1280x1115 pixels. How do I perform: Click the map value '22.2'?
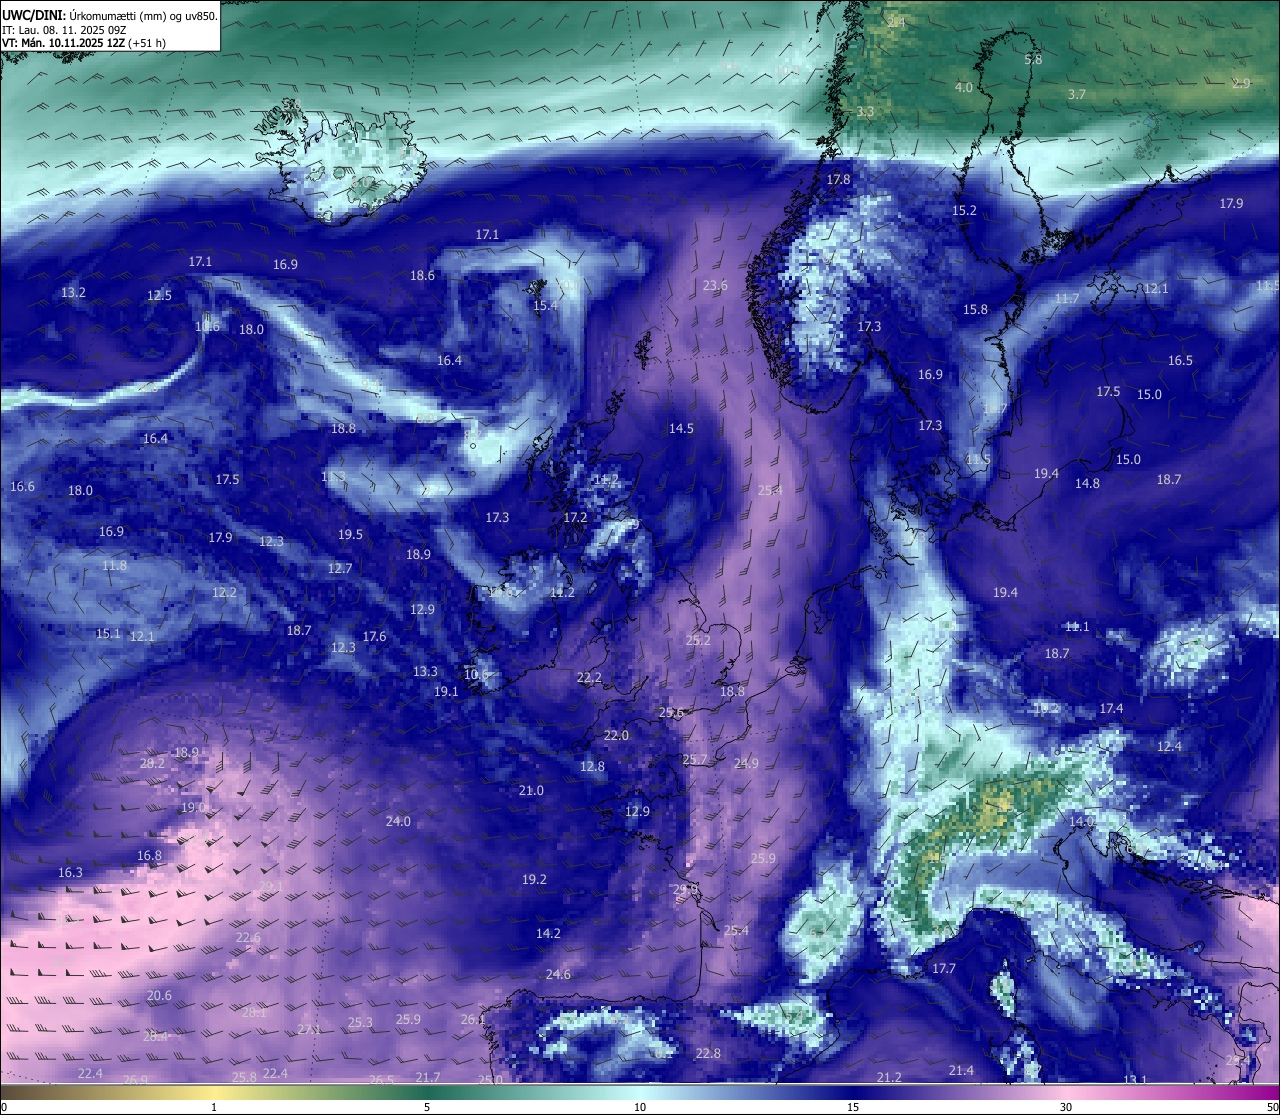(x=589, y=677)
